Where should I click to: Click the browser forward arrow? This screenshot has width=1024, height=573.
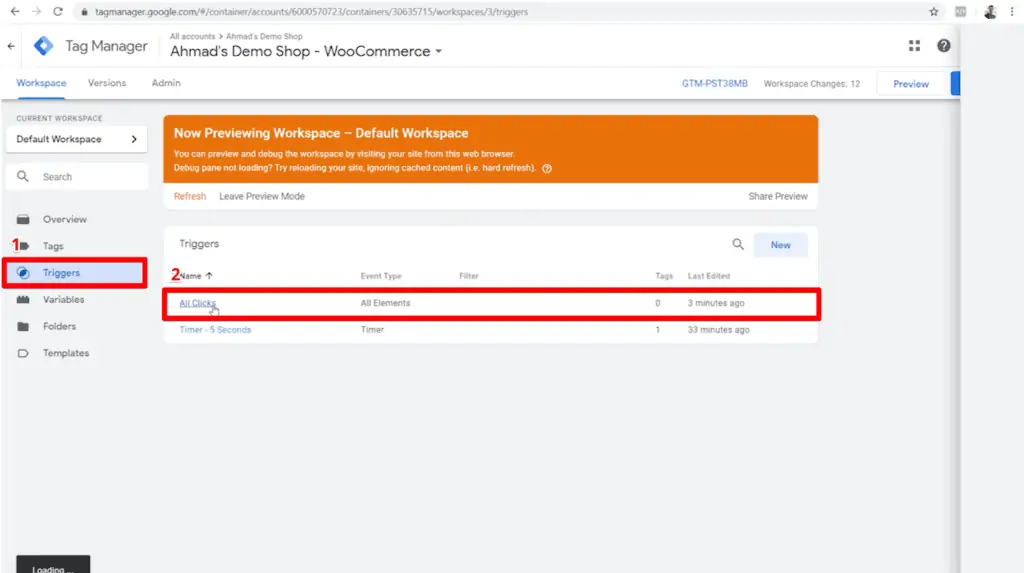[x=37, y=12]
